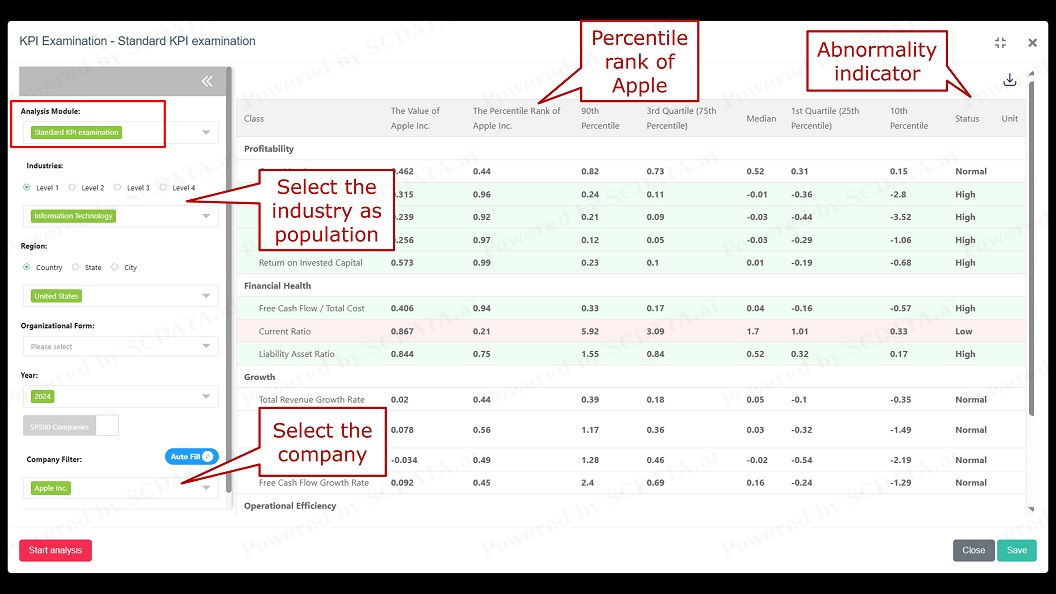Screen dimensions: 1056x594
Task: Select the State region radio button
Action: [75, 267]
